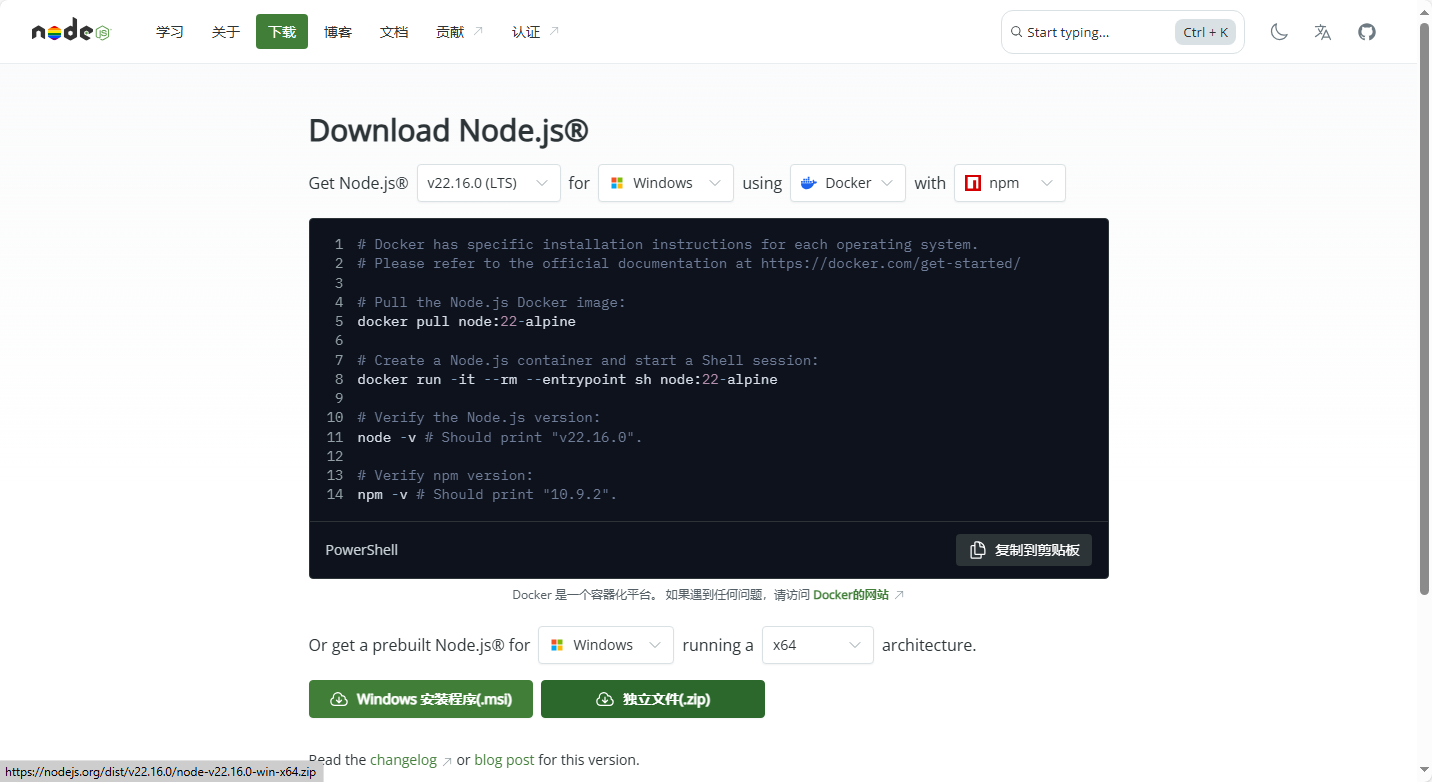Open the 认证 menu link
1432x782 pixels.
(x=536, y=32)
